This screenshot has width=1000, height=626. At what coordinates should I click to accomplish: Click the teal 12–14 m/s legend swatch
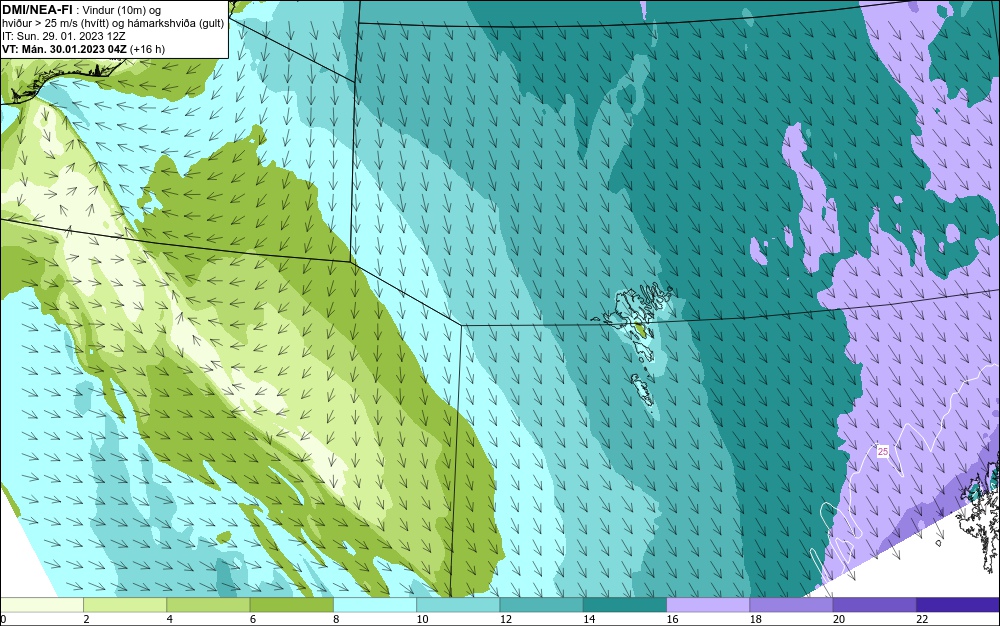pyautogui.click(x=541, y=605)
